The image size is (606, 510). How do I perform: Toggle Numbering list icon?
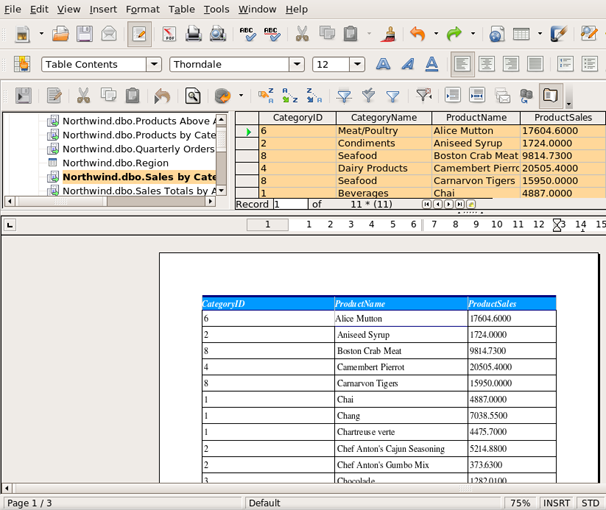tap(565, 64)
